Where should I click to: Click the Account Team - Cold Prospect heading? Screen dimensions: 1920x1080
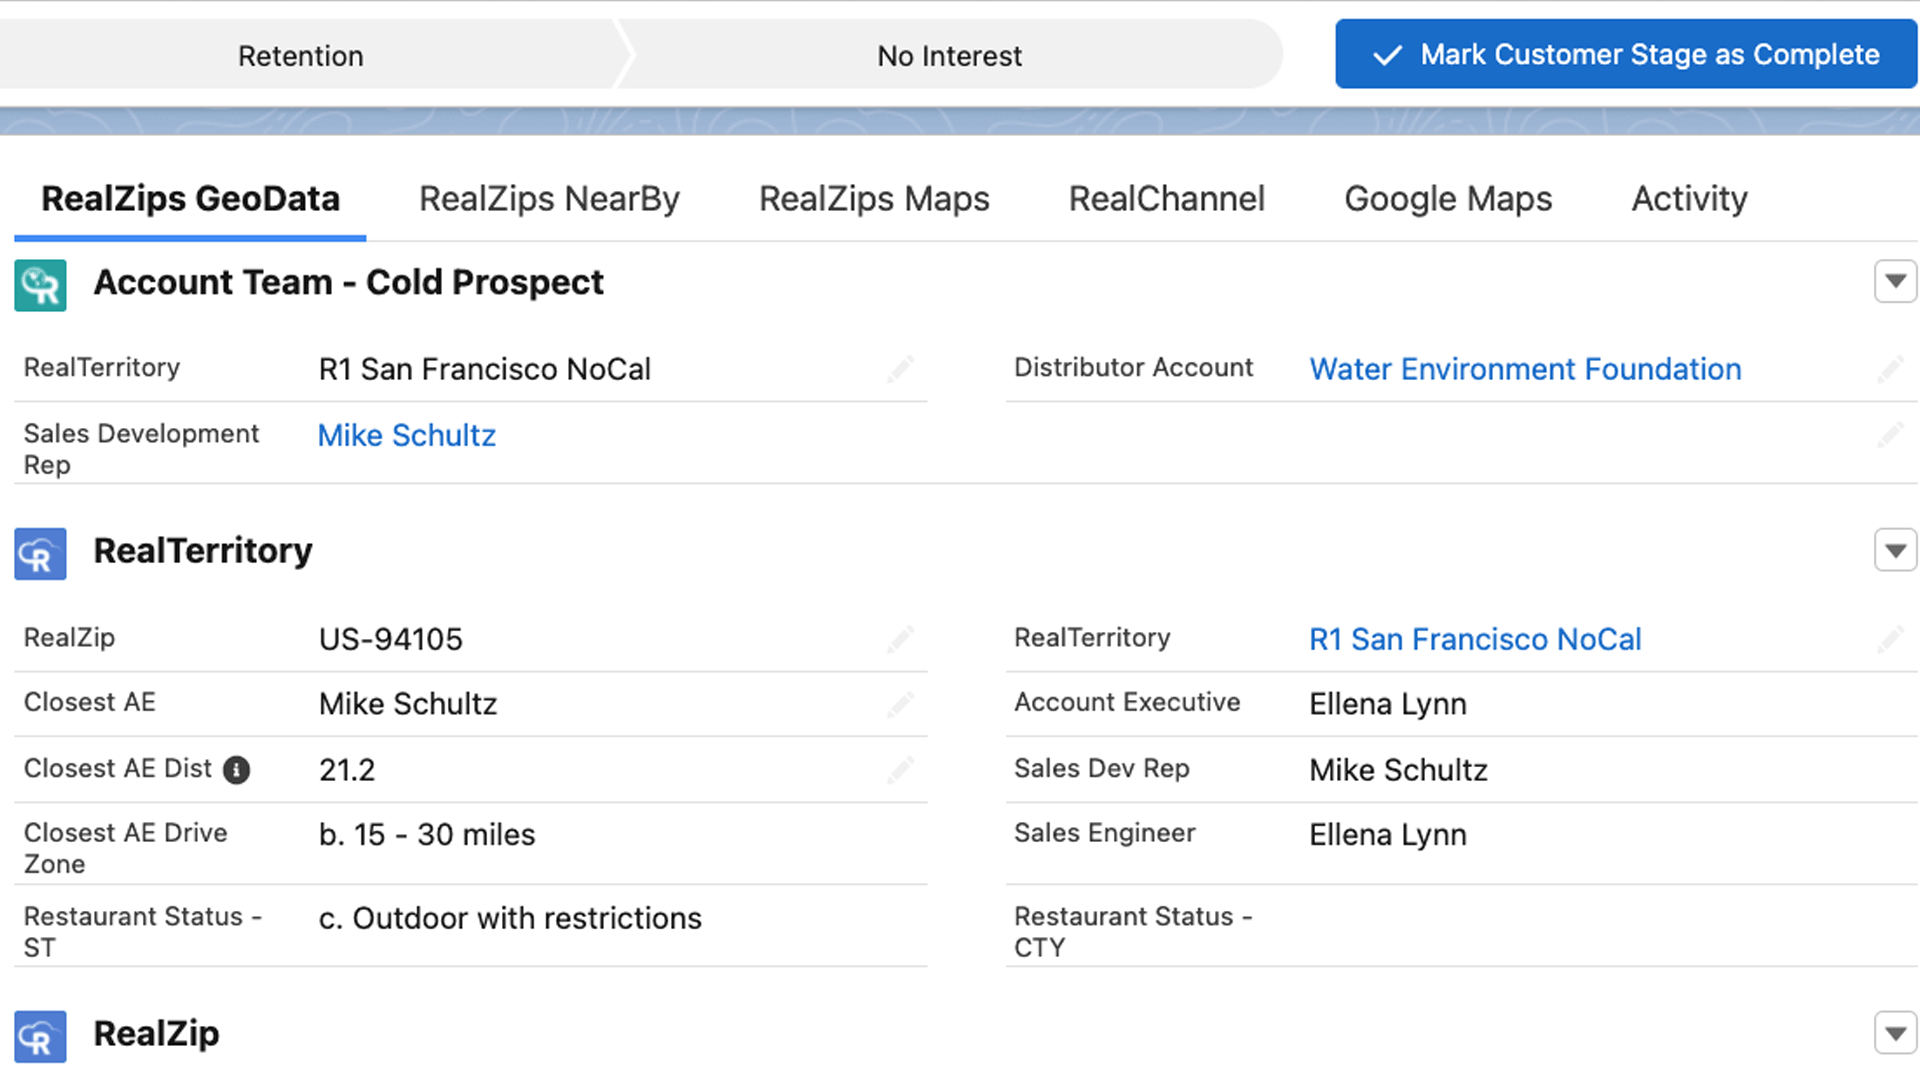pyautogui.click(x=348, y=283)
